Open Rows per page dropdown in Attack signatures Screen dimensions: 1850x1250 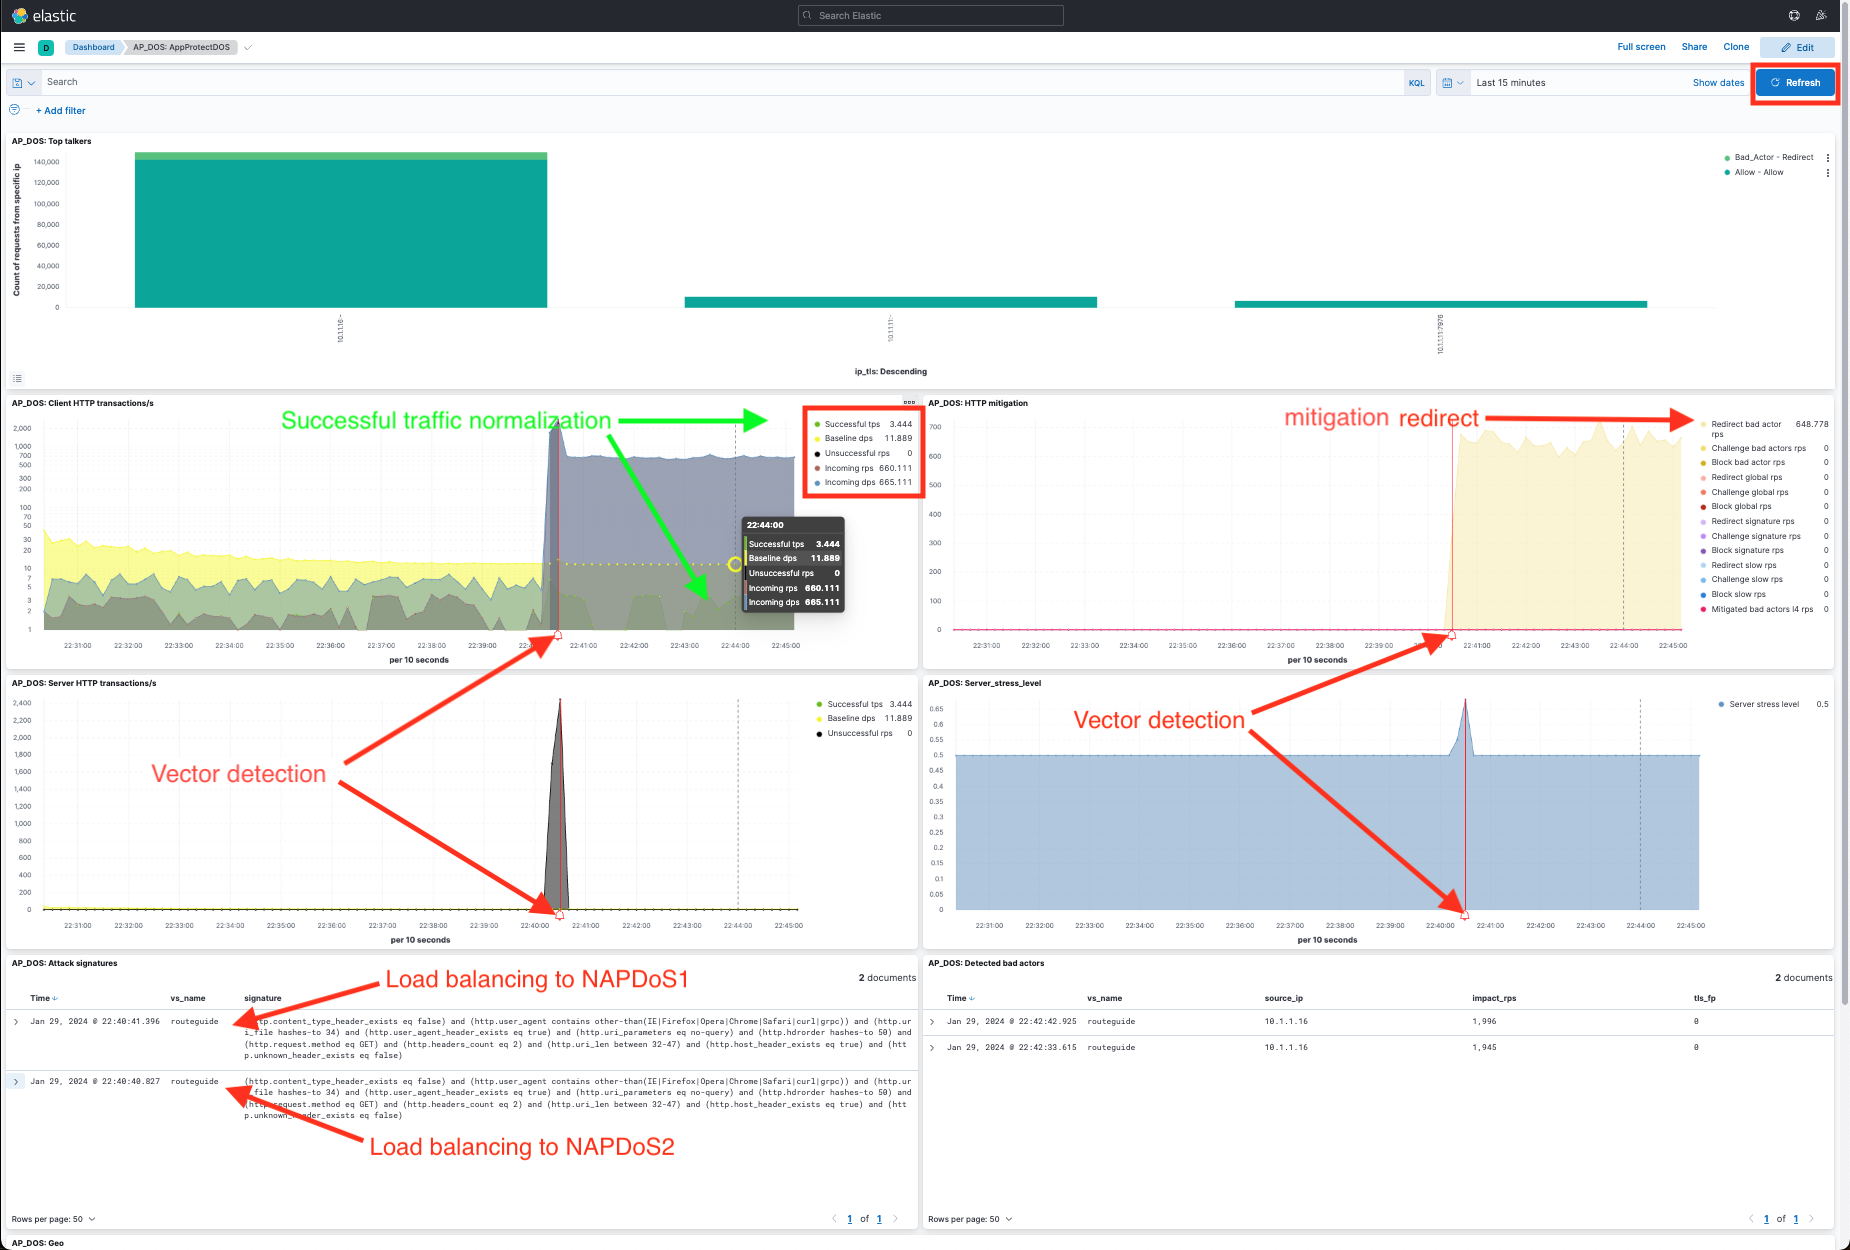54,1219
